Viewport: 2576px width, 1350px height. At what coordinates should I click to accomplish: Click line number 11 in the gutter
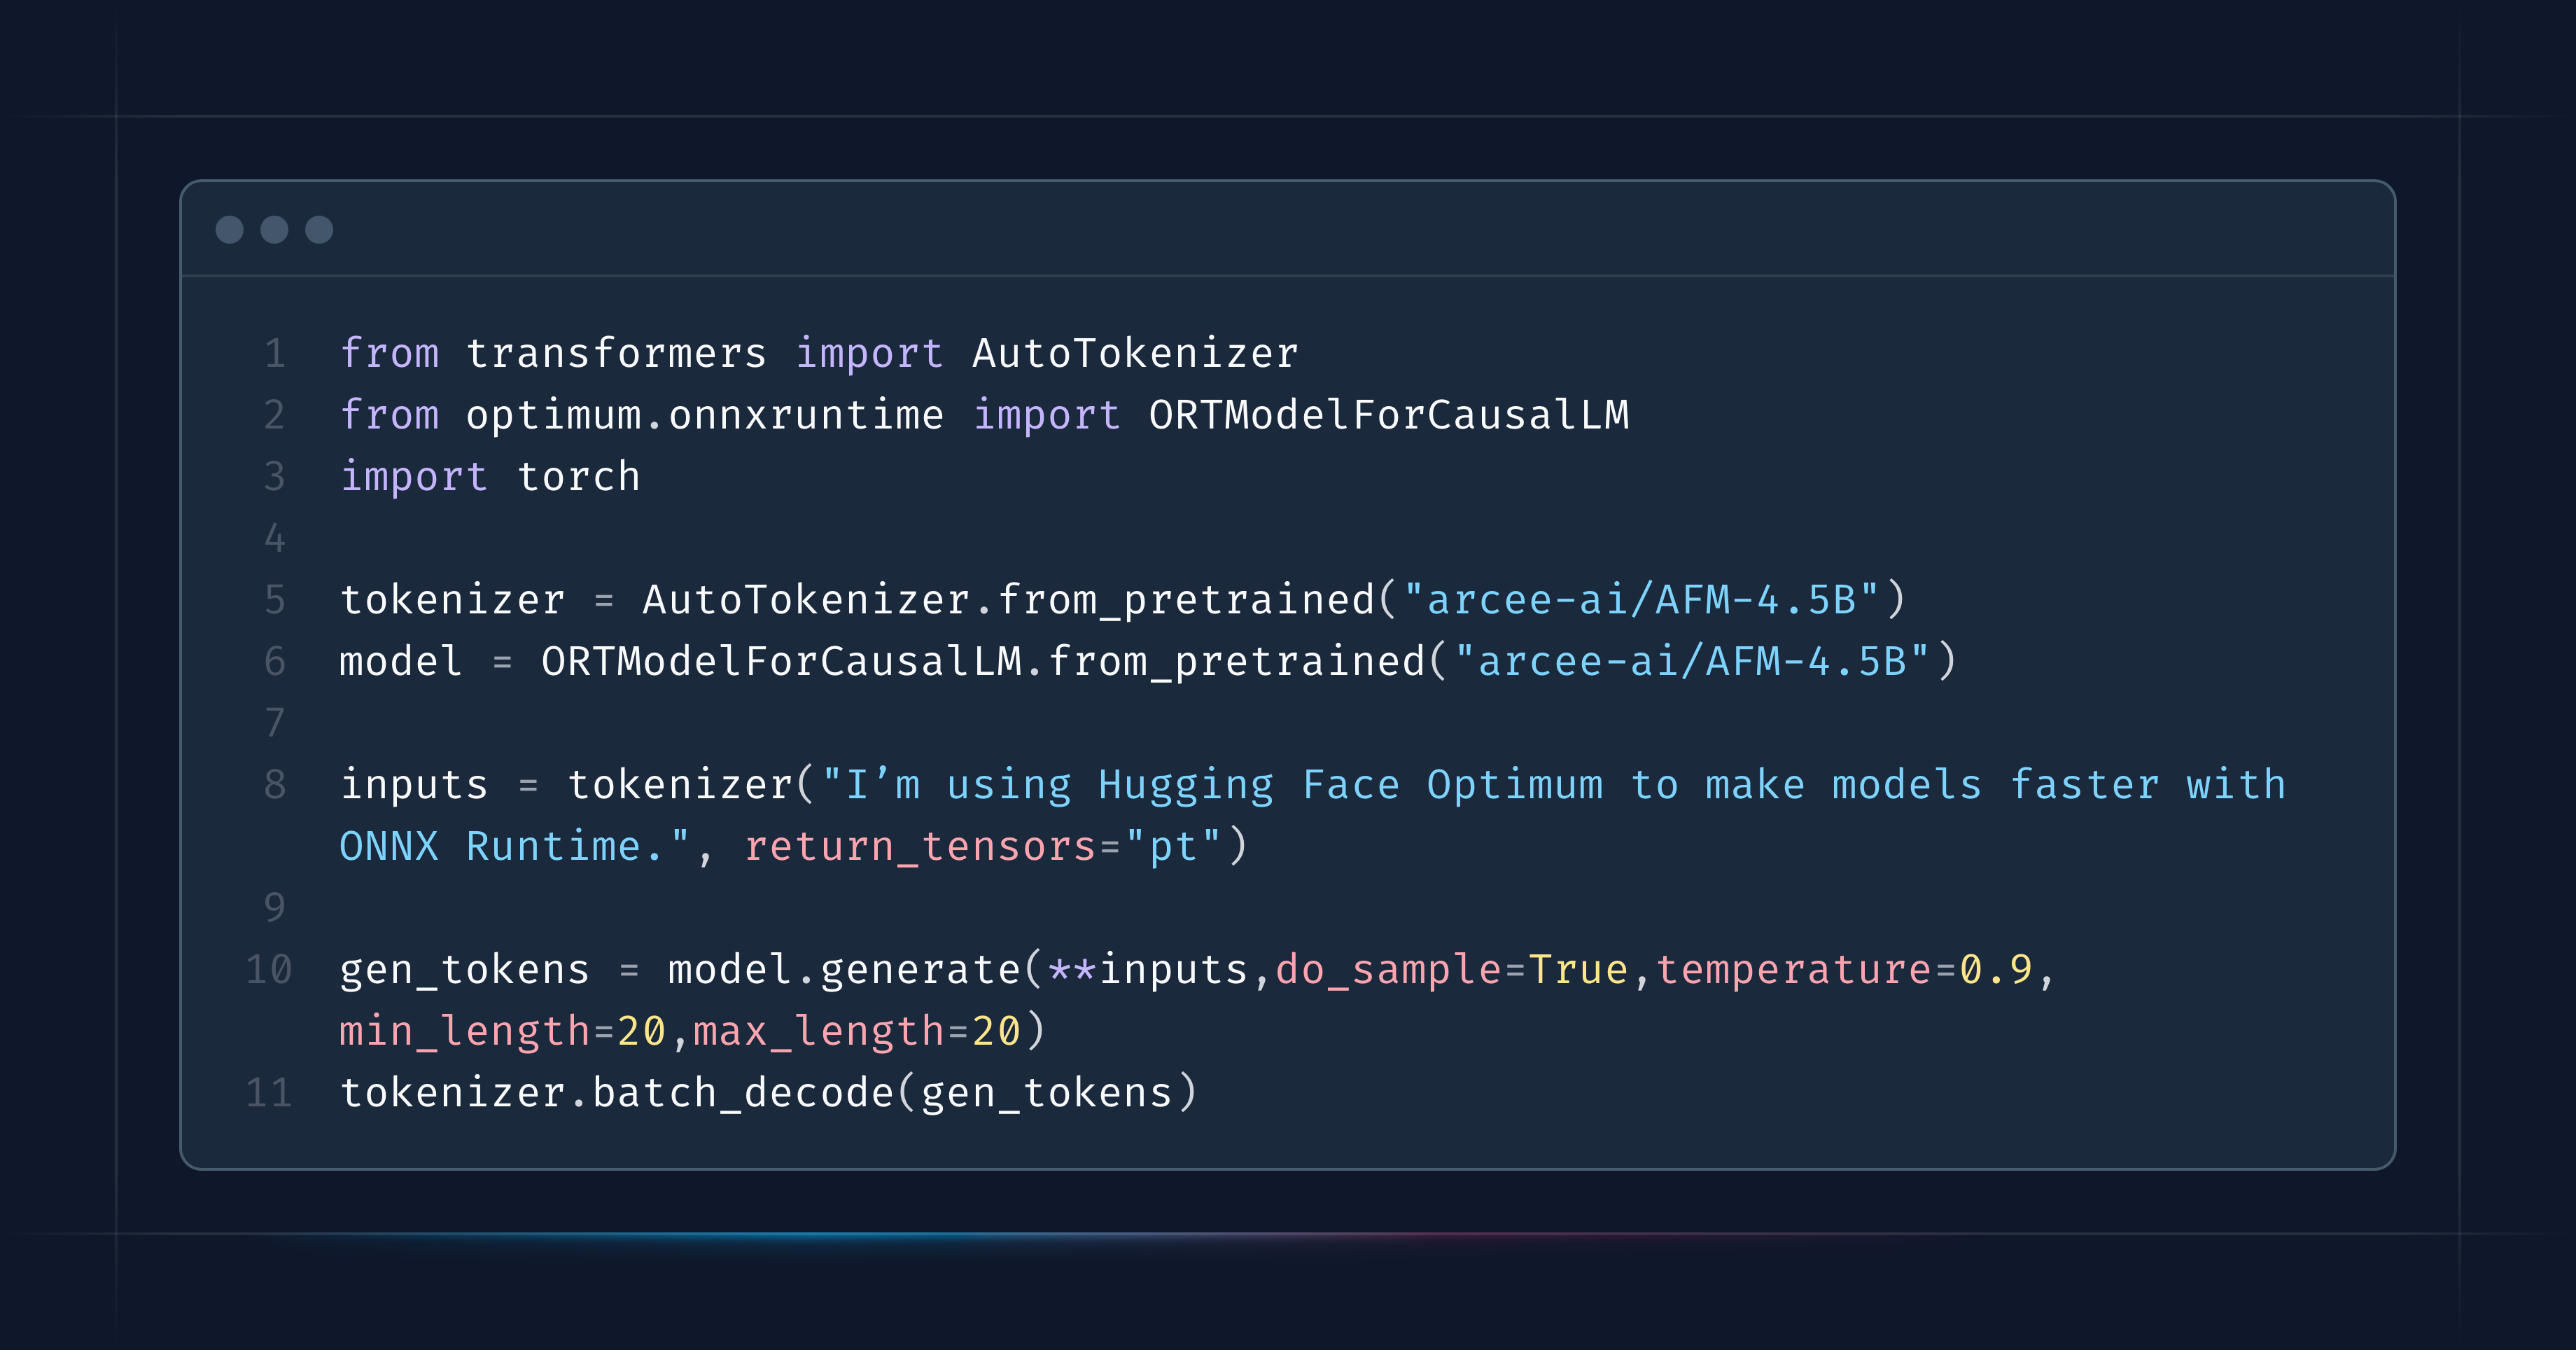[269, 1093]
